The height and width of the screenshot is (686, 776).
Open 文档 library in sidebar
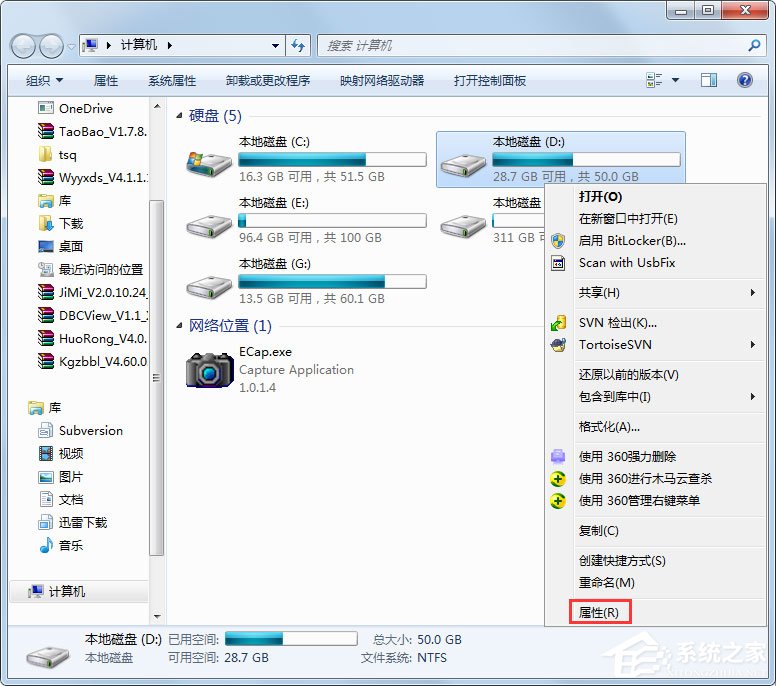[60, 499]
